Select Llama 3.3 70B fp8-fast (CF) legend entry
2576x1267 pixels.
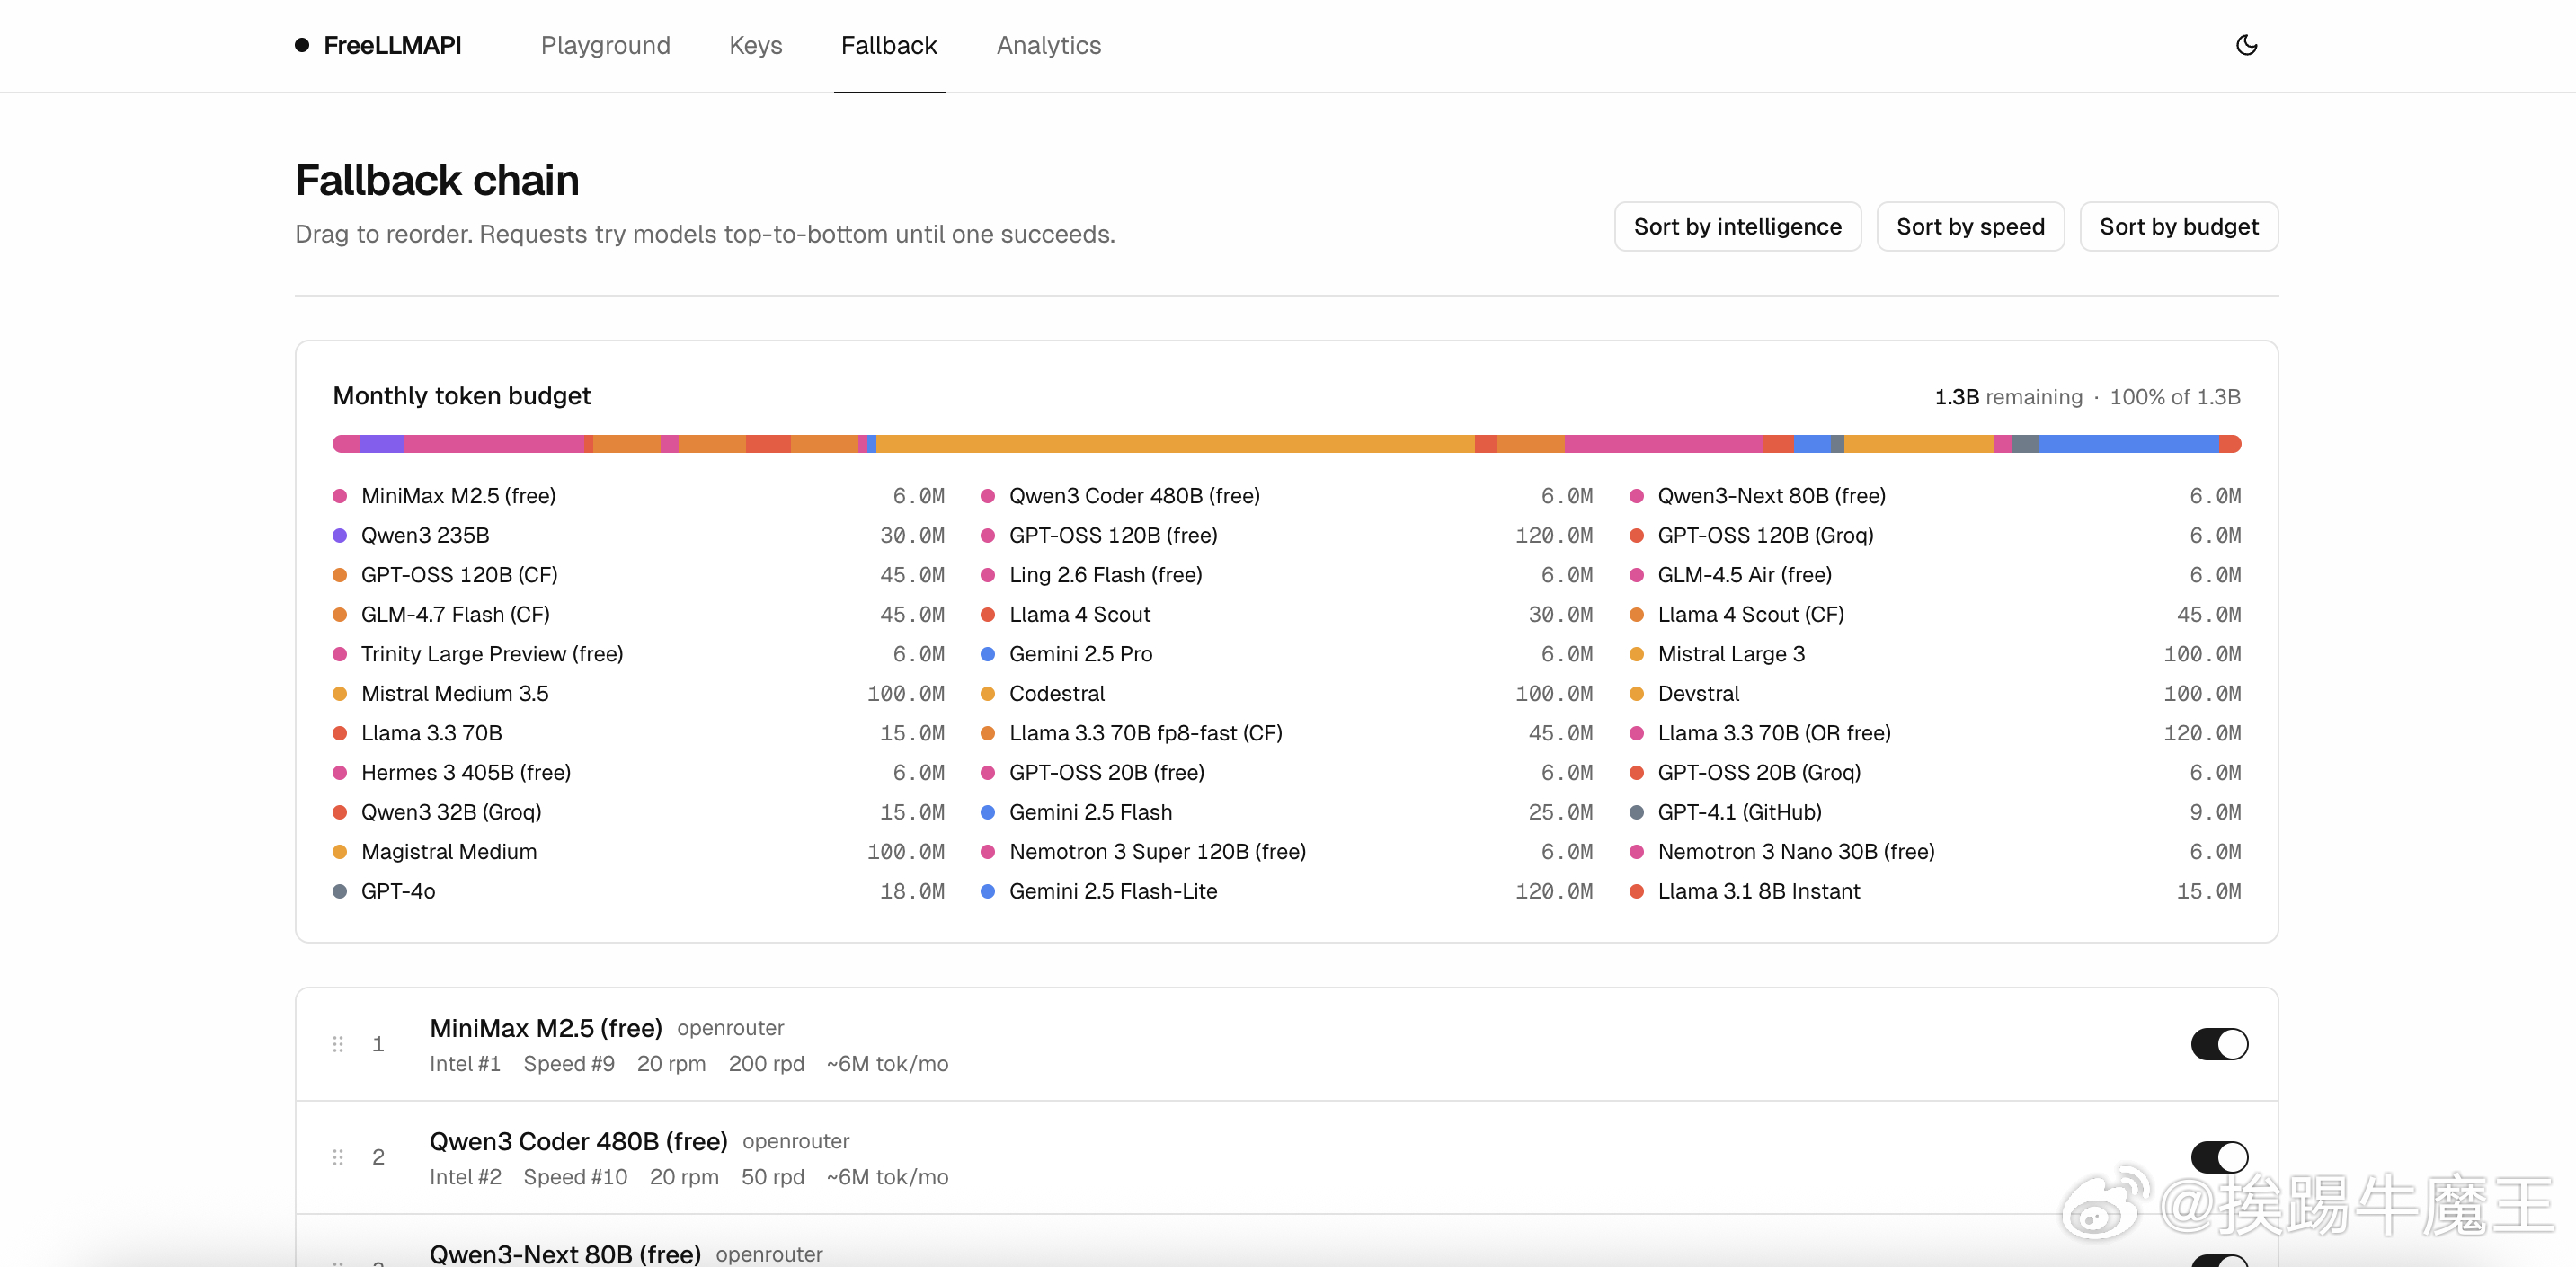[1287, 733]
